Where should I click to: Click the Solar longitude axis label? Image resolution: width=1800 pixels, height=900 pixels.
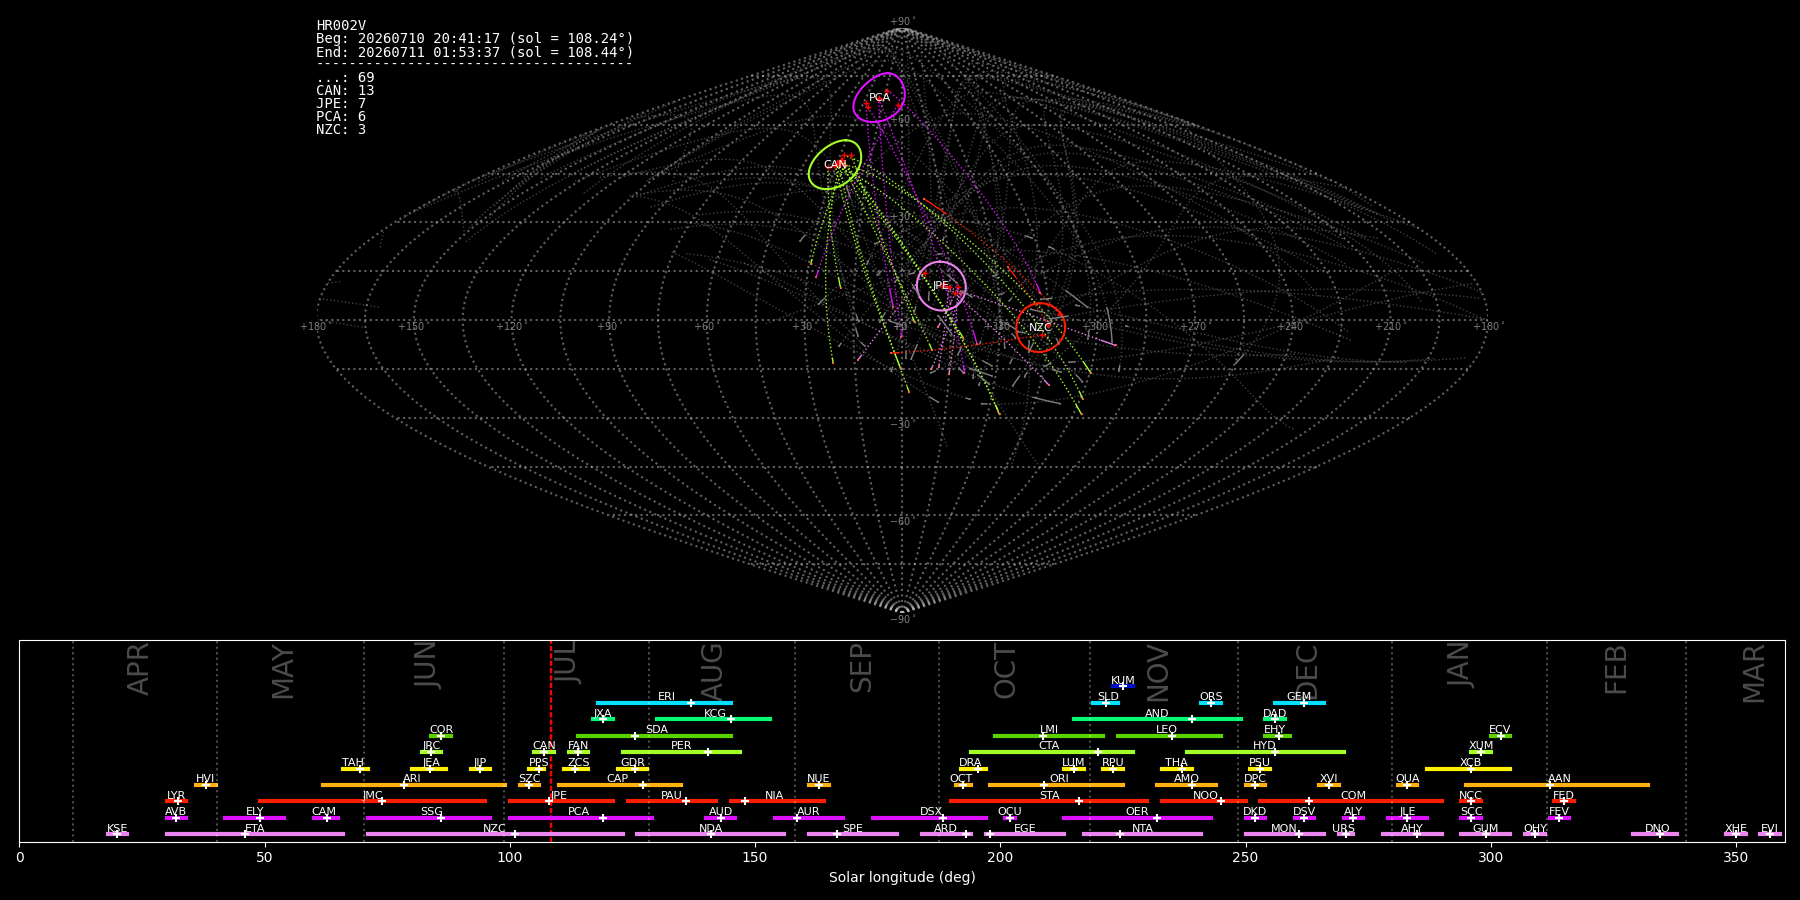pos(902,878)
